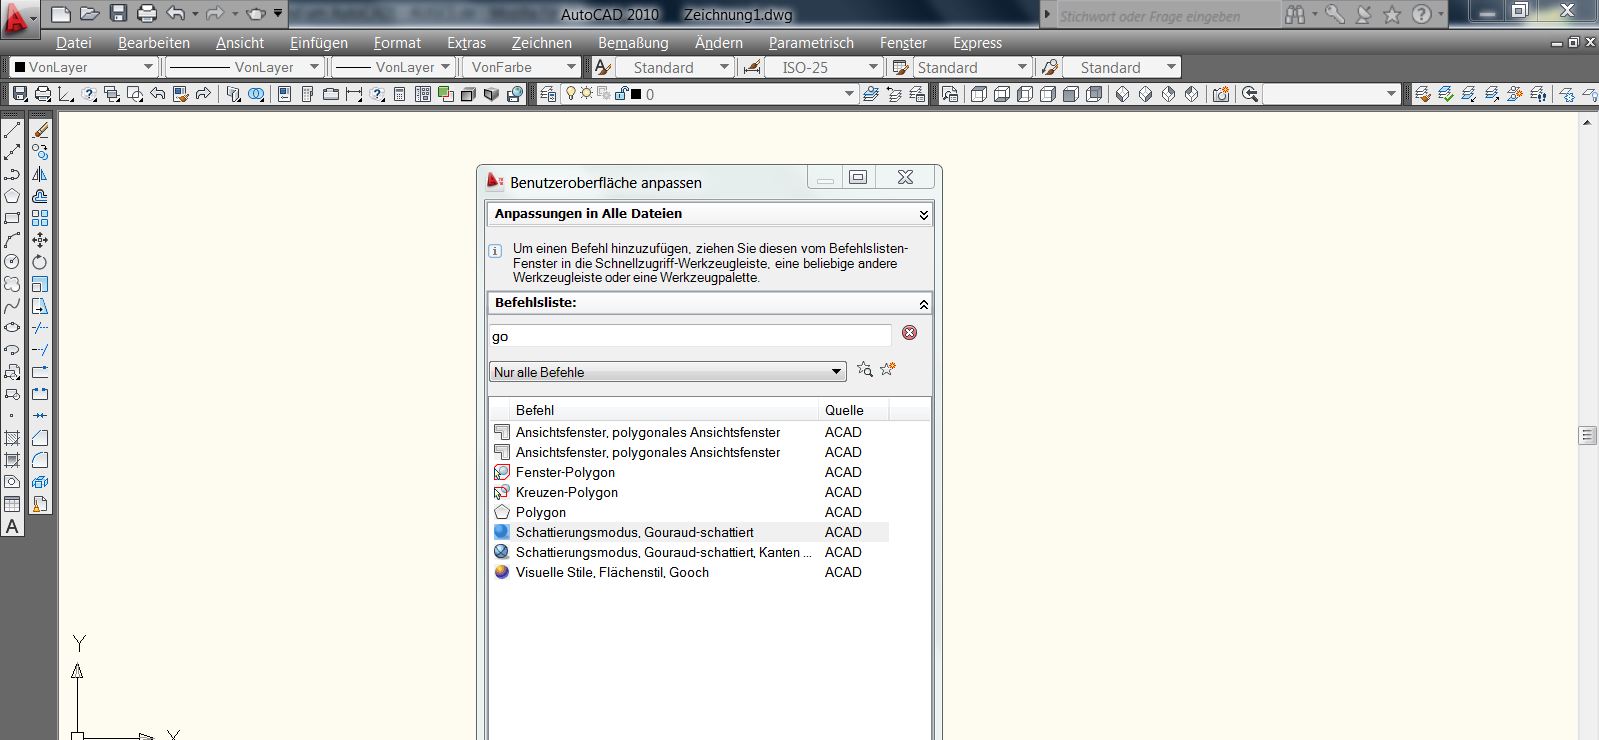Click the Plot printer icon in the title bar
1599x740 pixels.
147,14
